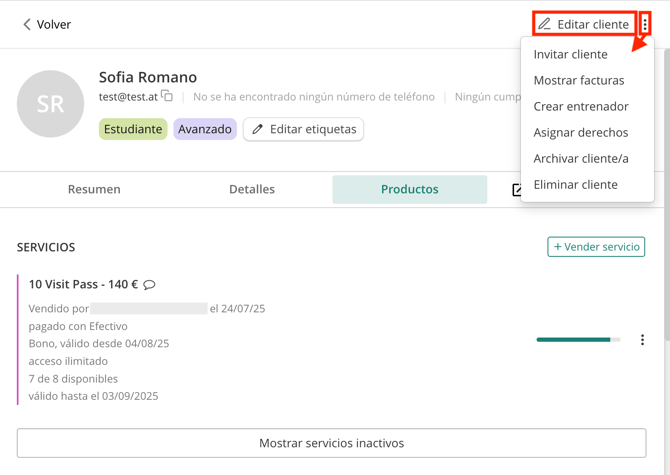Choose Asignar derechos option

(x=580, y=132)
